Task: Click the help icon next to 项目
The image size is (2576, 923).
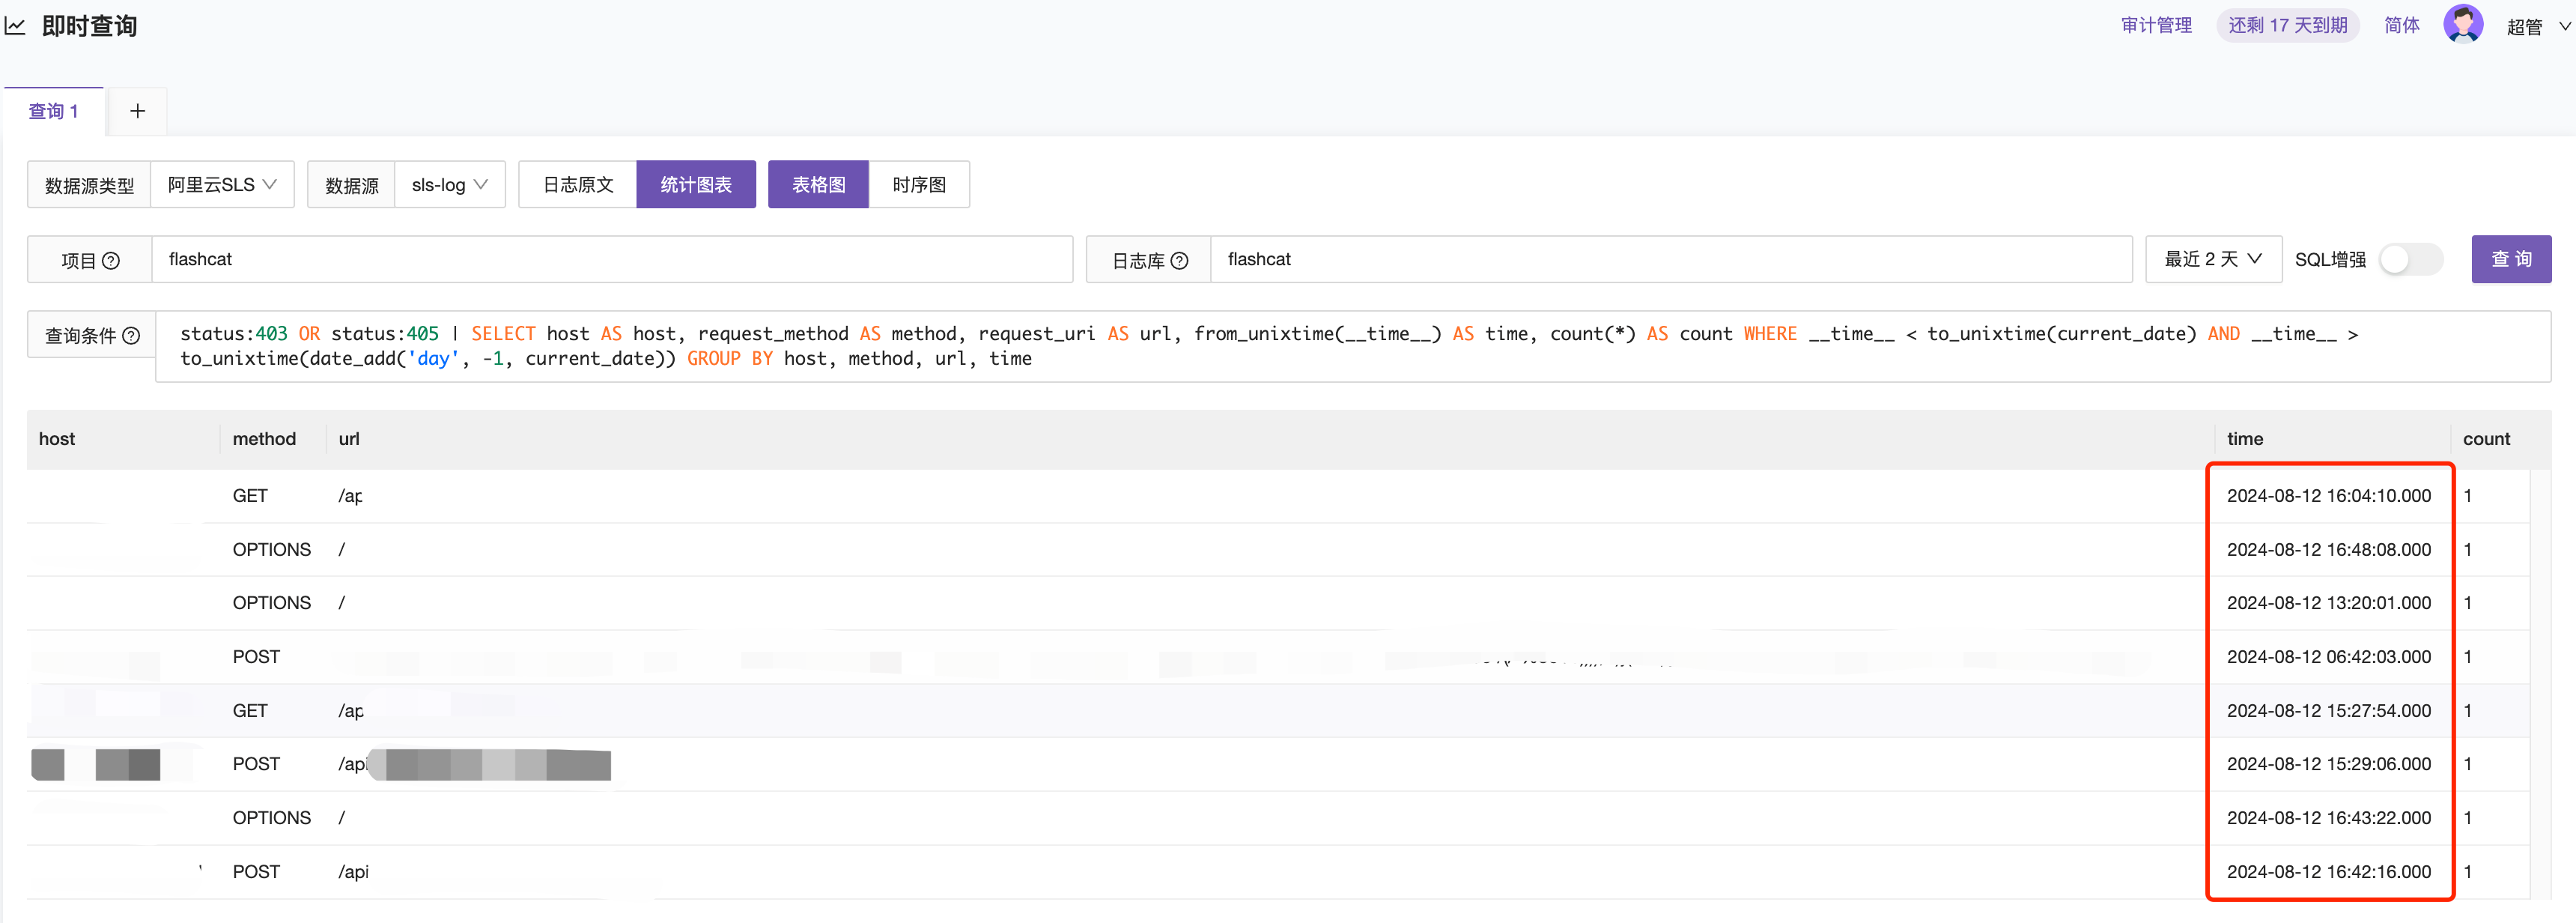Action: point(111,261)
